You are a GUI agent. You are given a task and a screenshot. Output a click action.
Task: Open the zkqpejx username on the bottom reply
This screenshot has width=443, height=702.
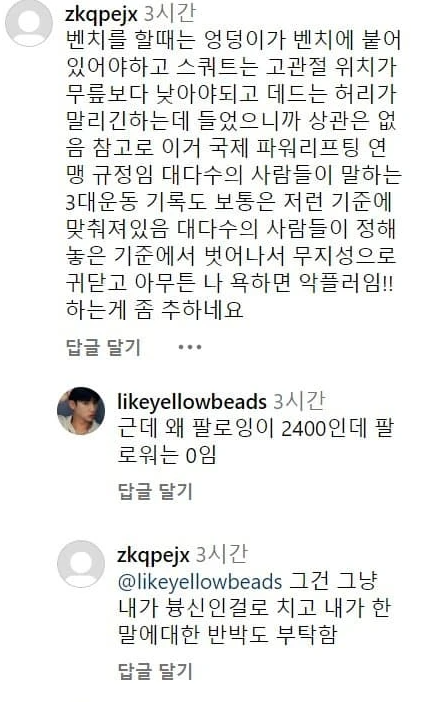pos(153,555)
